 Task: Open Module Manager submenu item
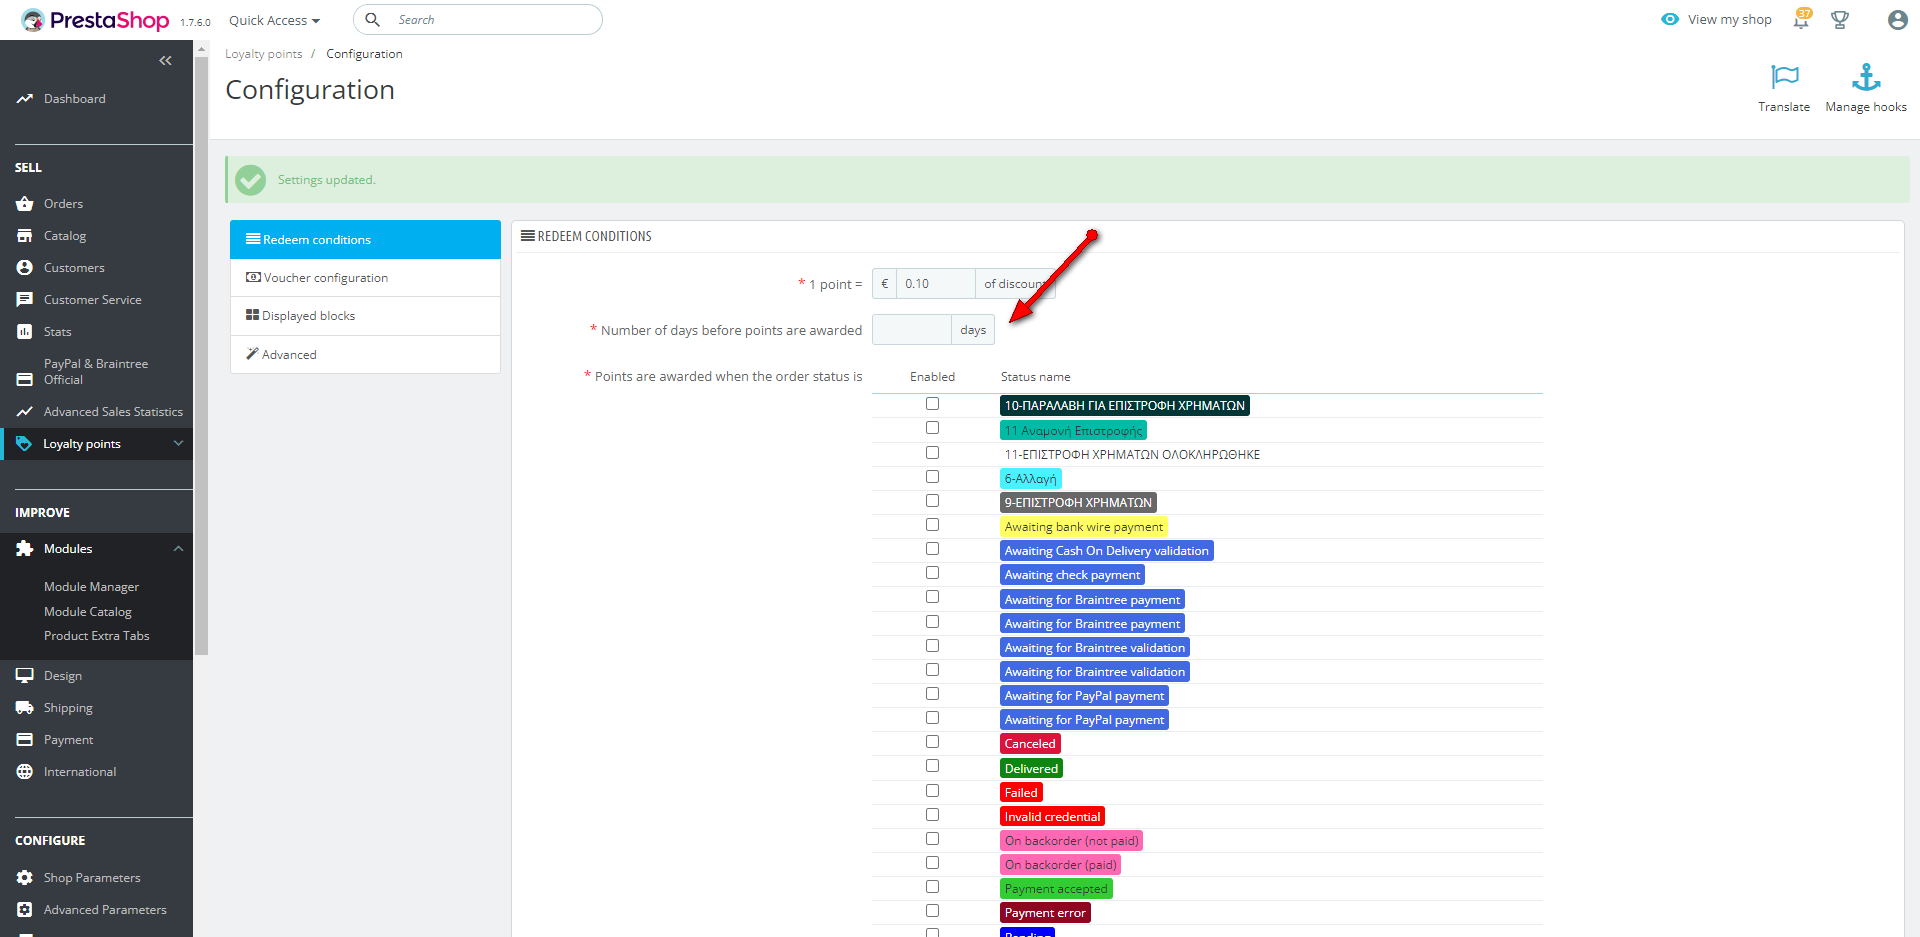click(91, 587)
